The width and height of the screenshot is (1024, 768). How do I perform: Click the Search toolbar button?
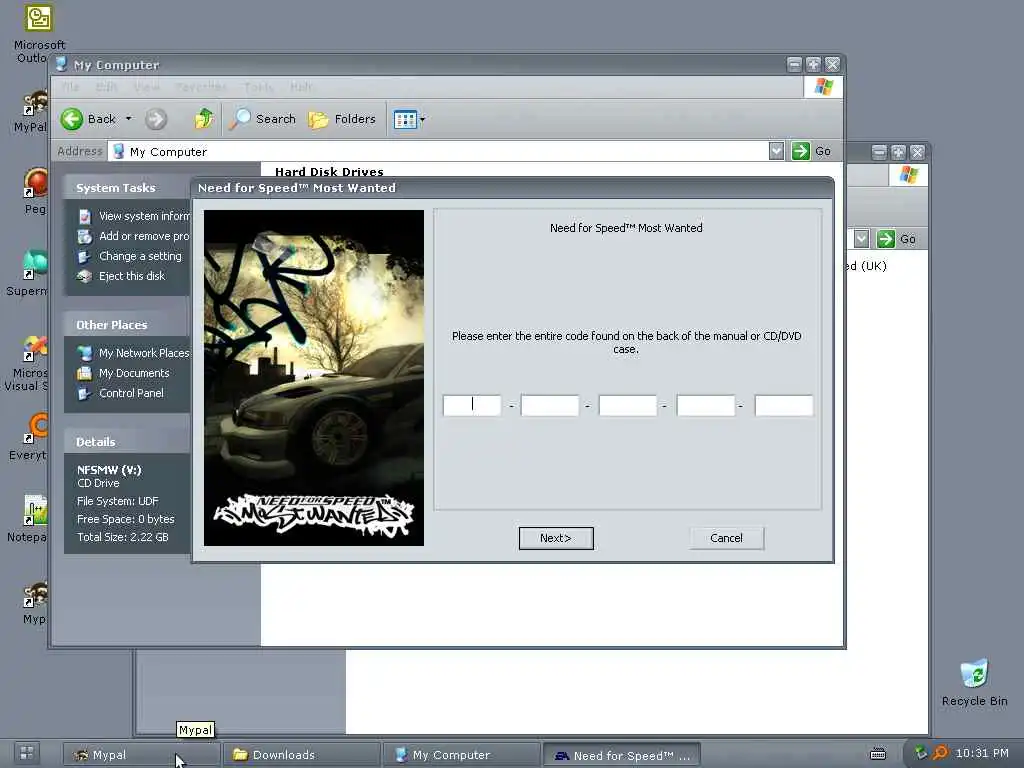(x=263, y=119)
